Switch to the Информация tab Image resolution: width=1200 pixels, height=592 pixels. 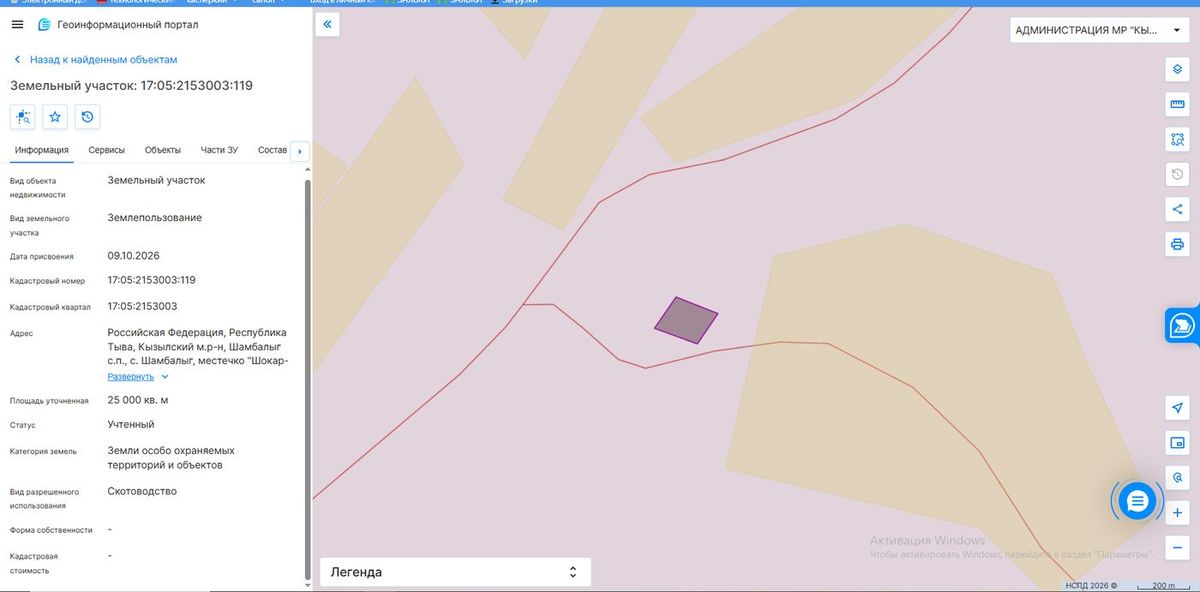tap(42, 150)
